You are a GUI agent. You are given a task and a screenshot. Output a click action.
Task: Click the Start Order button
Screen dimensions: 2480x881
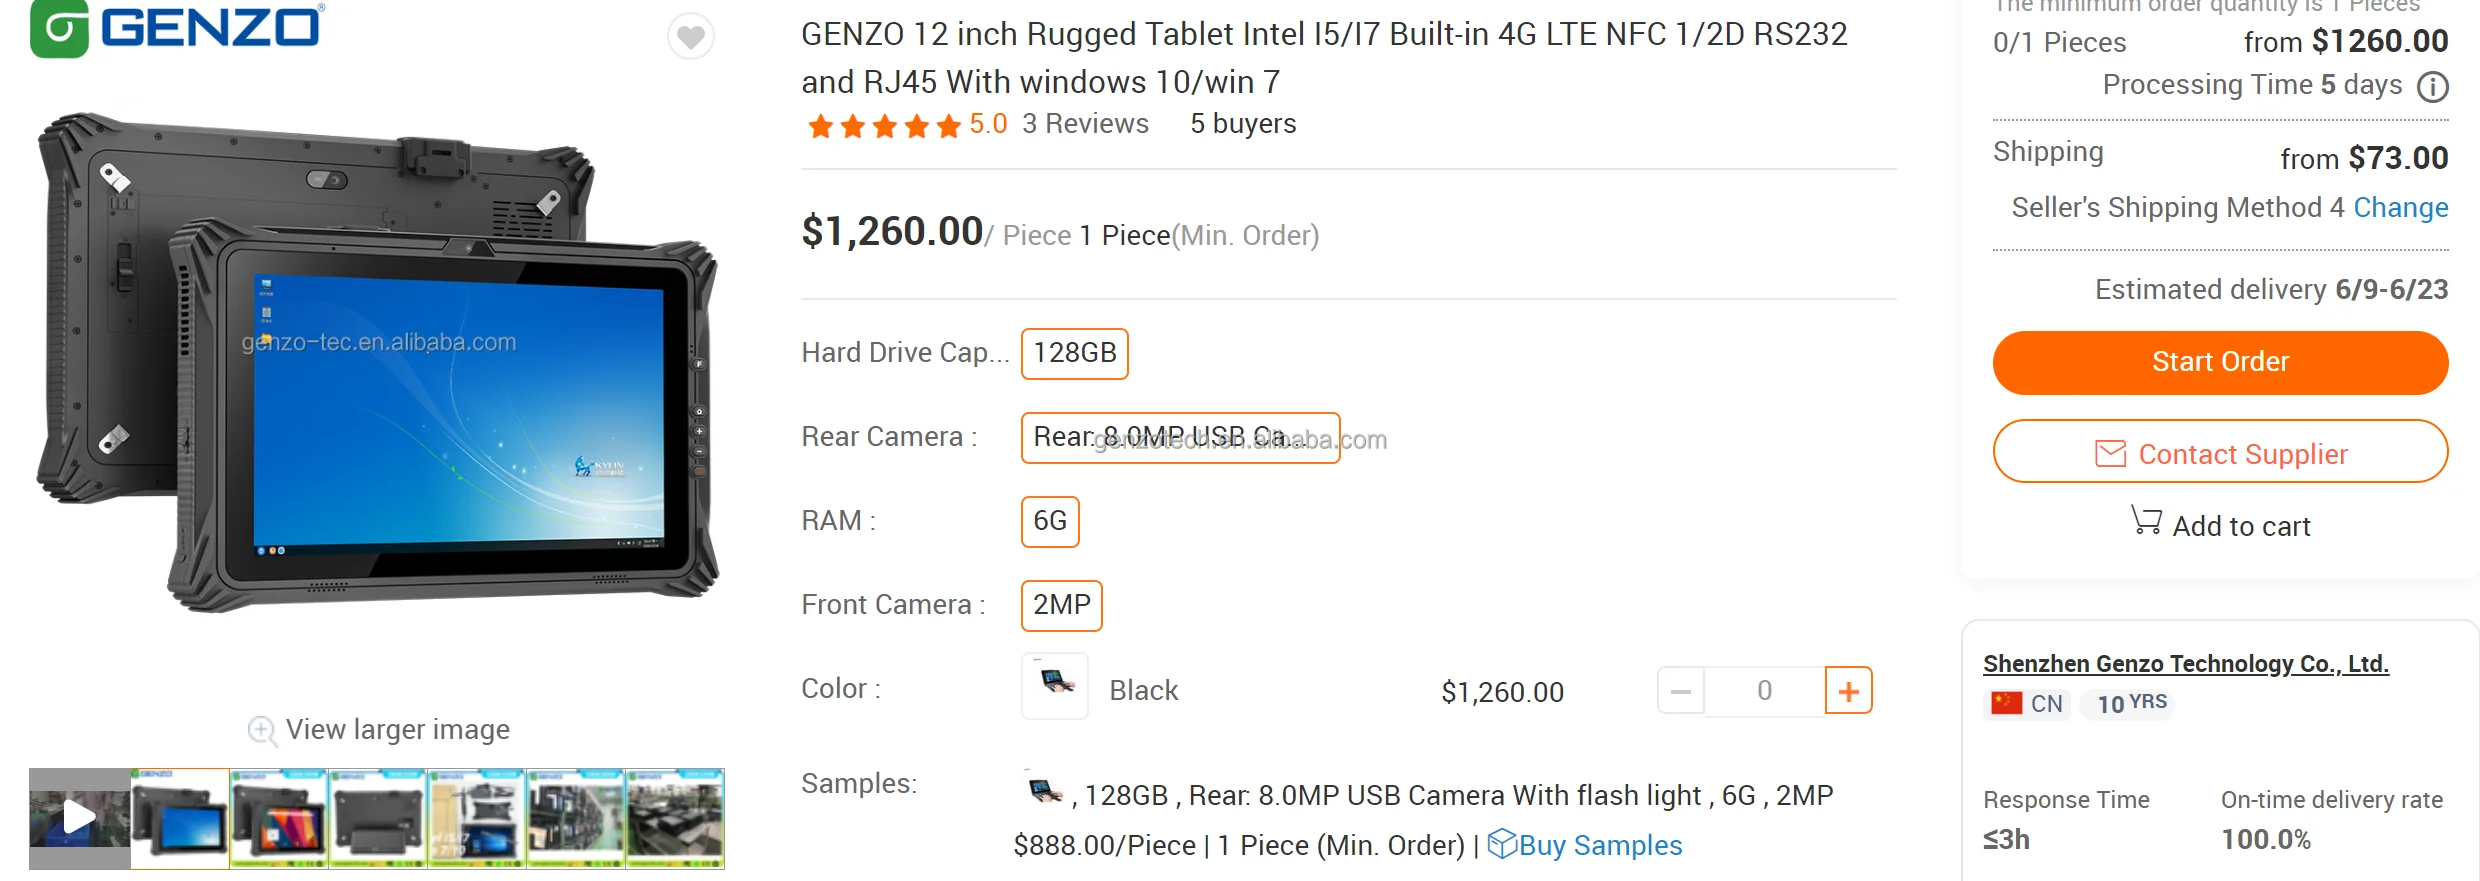[2219, 362]
